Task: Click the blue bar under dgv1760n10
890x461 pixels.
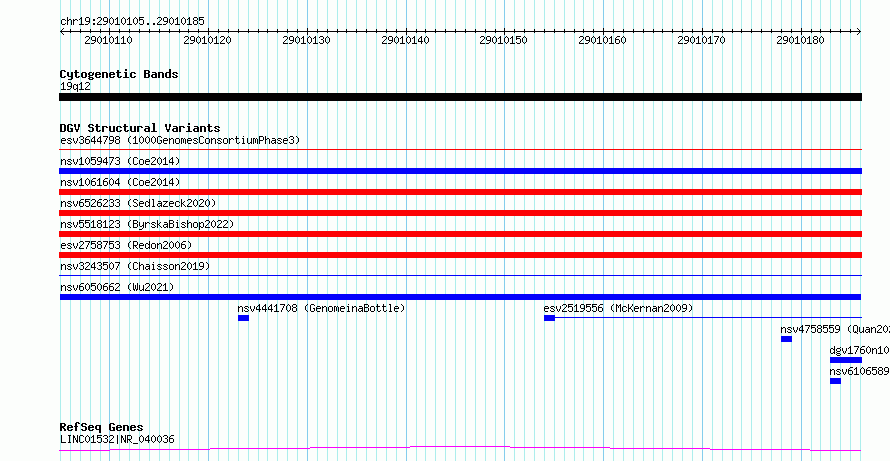Action: [846, 360]
